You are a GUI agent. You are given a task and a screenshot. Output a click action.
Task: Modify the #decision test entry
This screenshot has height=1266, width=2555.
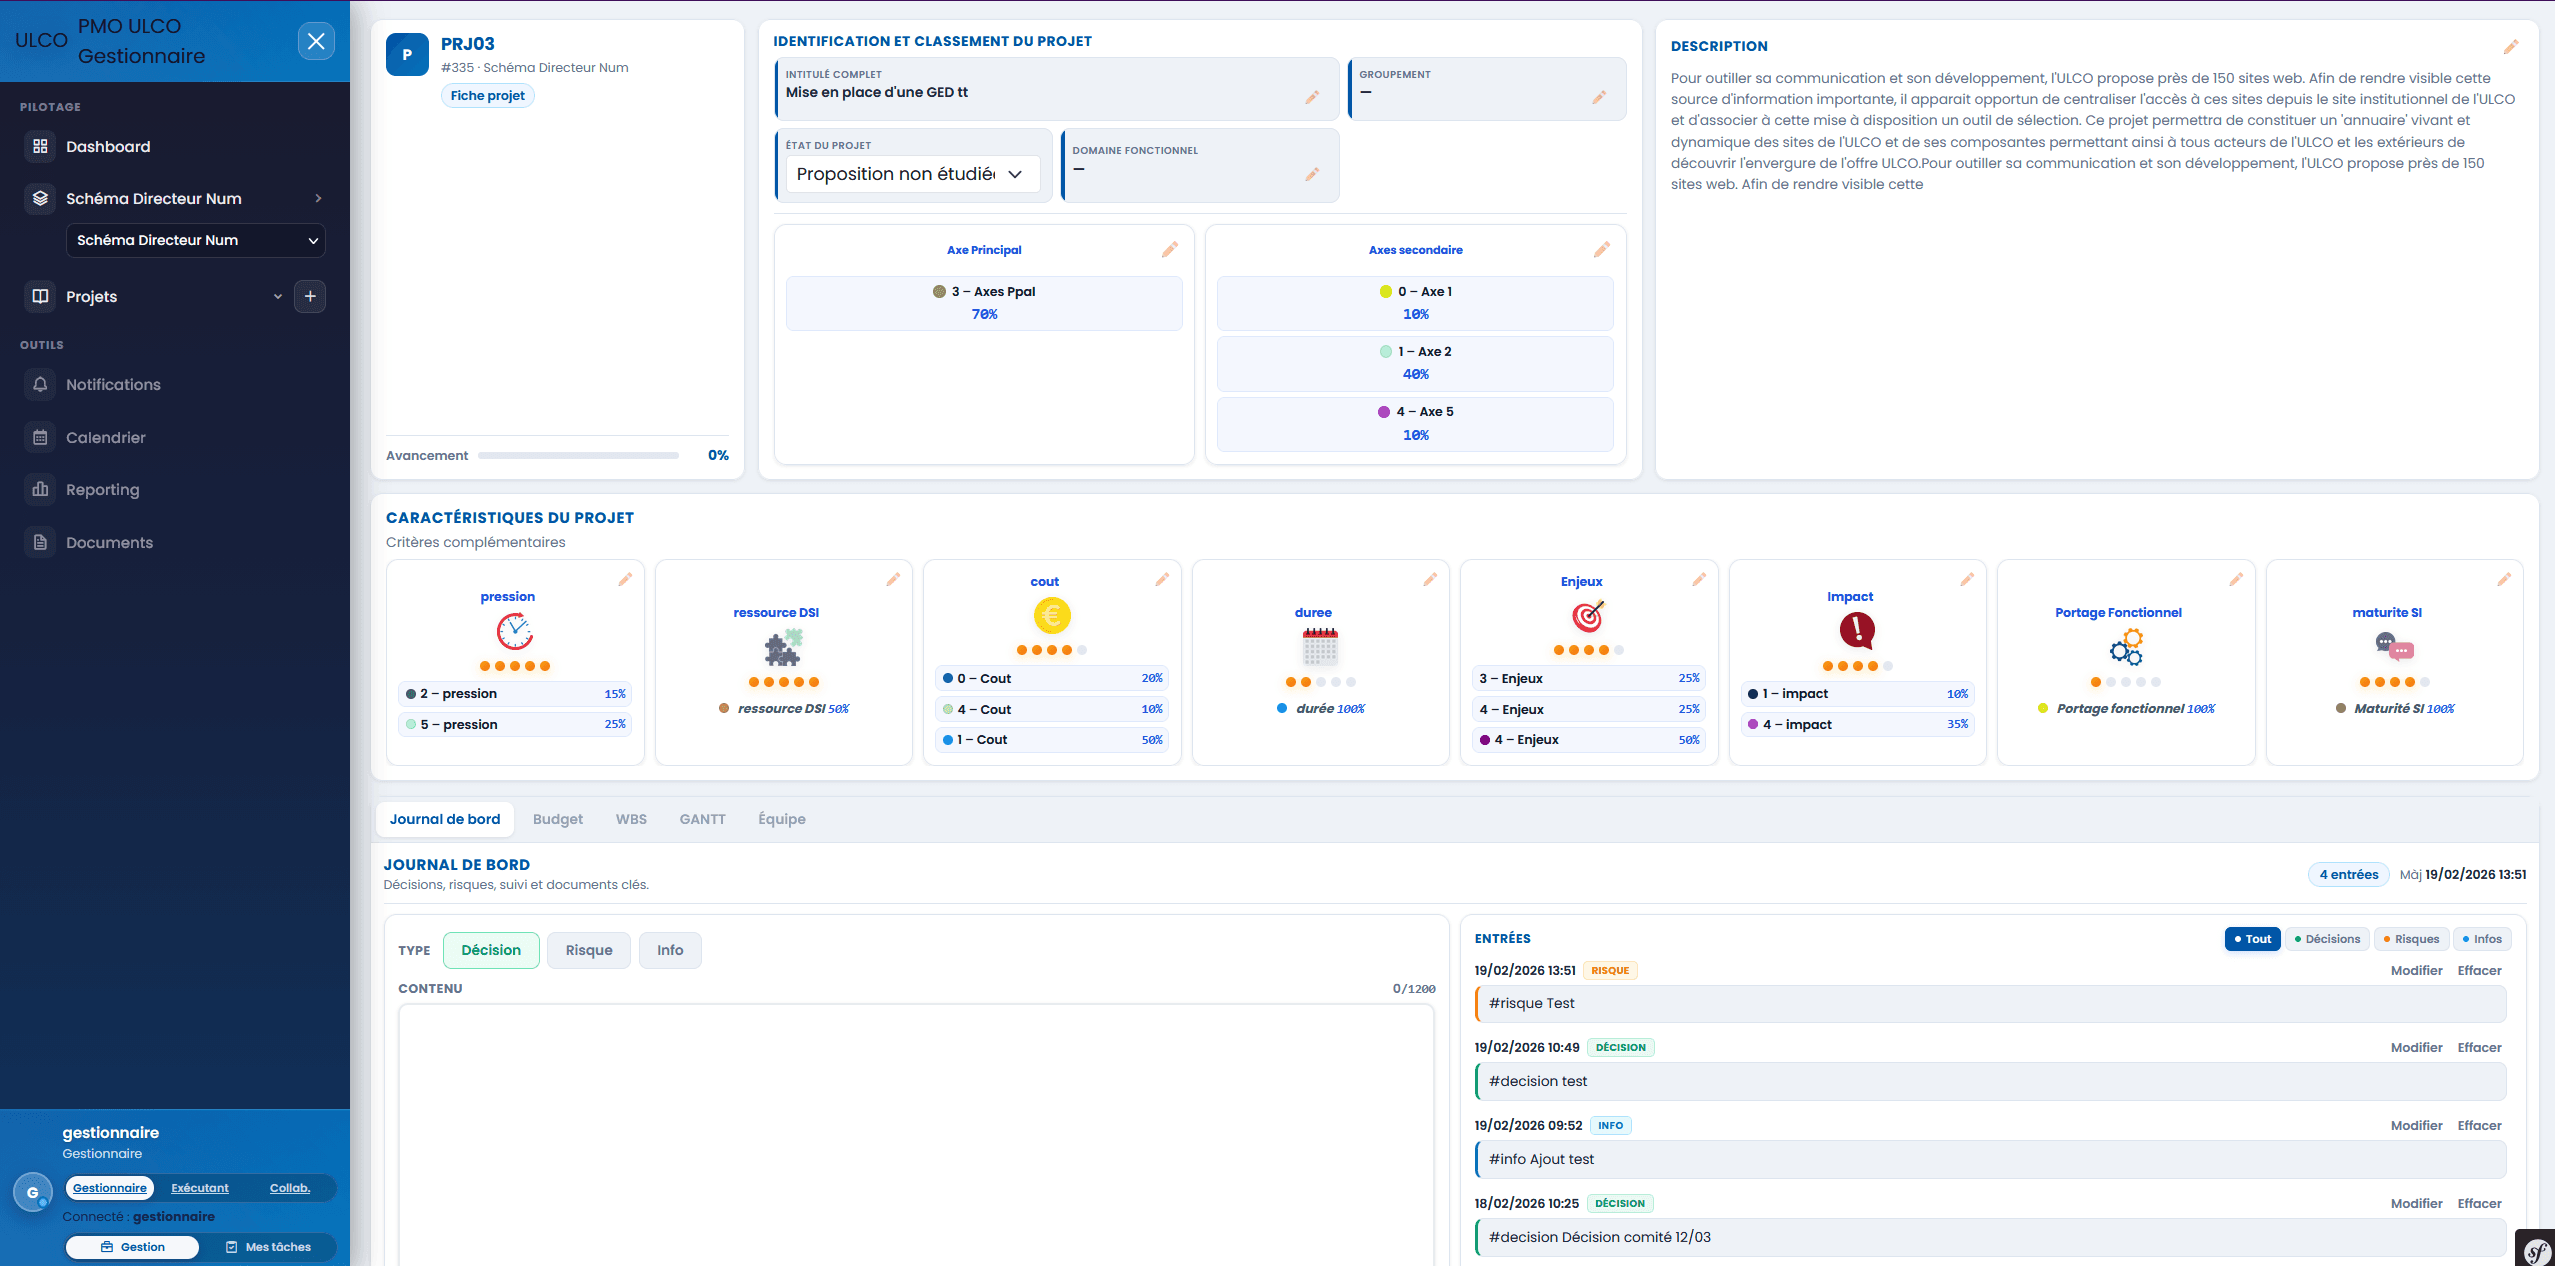tap(2416, 1047)
